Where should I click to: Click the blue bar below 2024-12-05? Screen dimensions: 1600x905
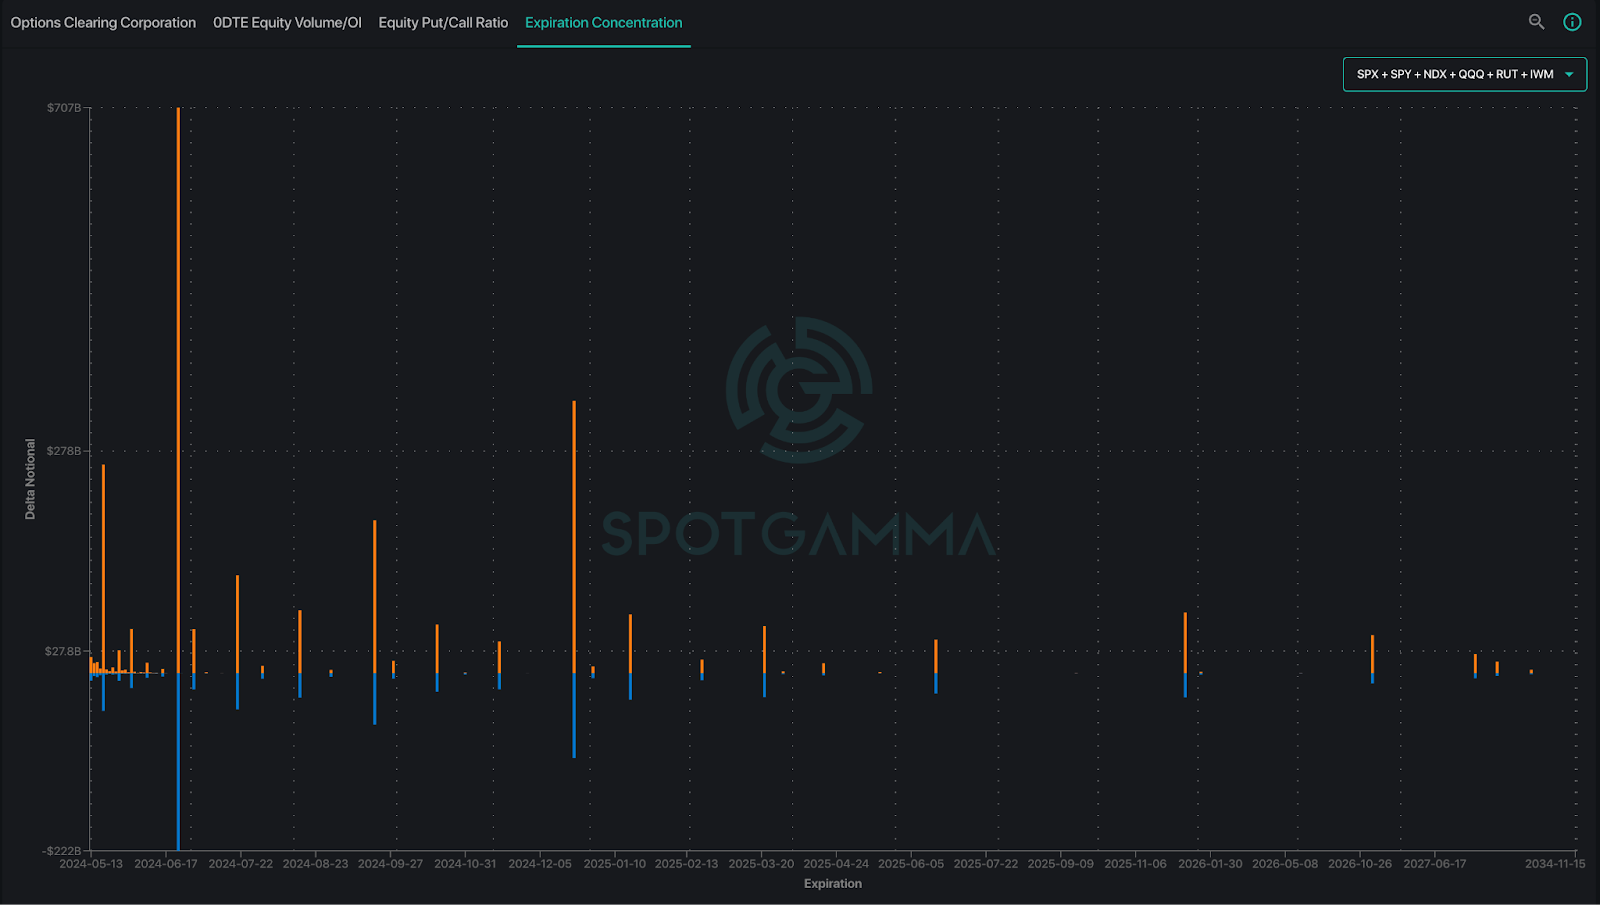pos(574,715)
